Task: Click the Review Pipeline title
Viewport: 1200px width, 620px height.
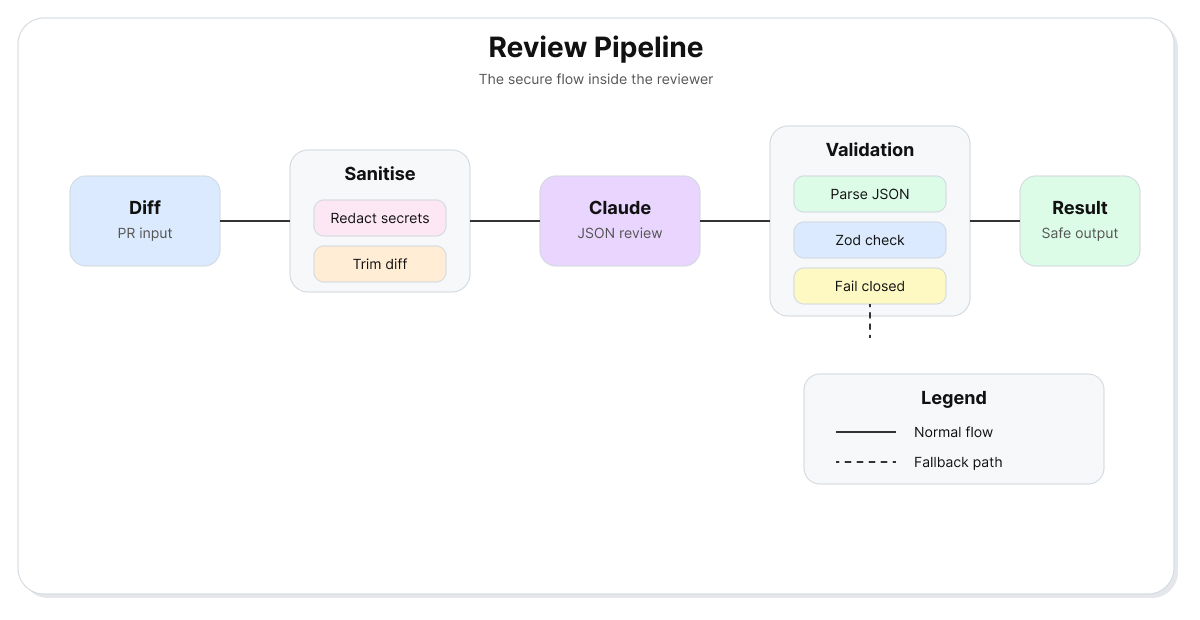Action: [596, 47]
